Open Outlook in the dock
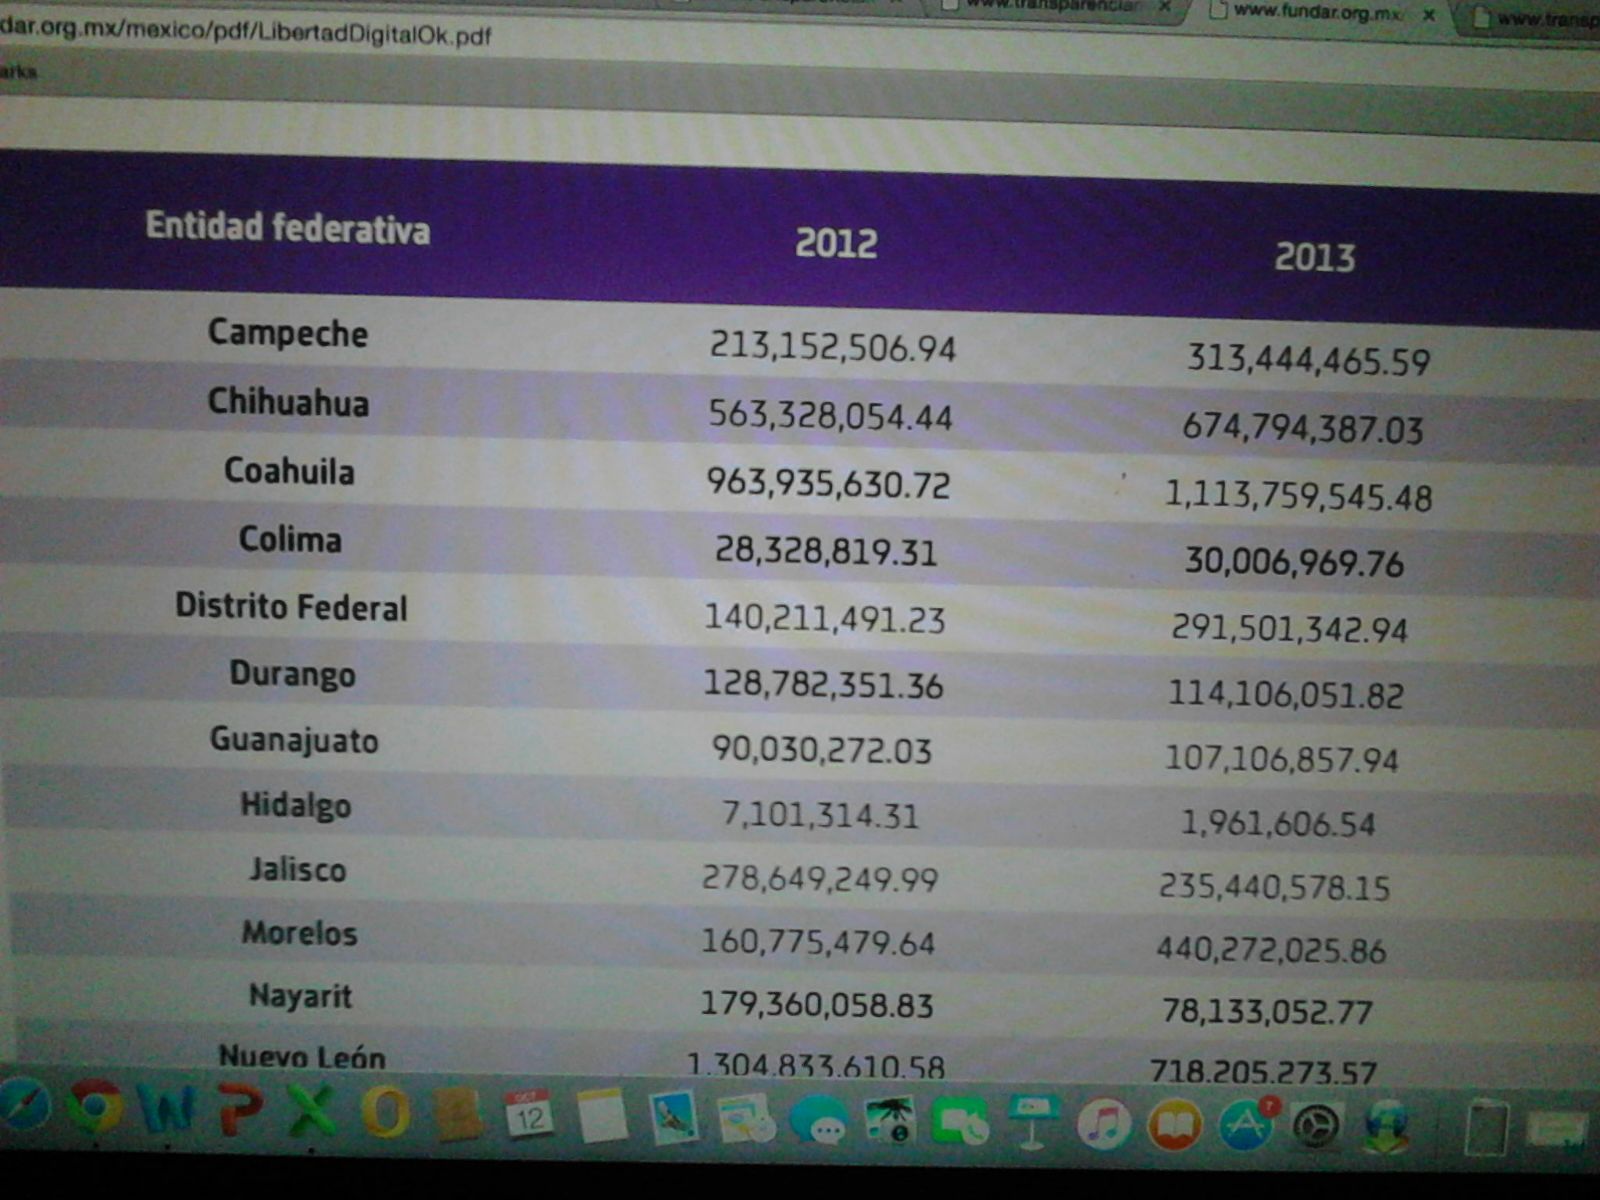1600x1200 pixels. 385,1113
